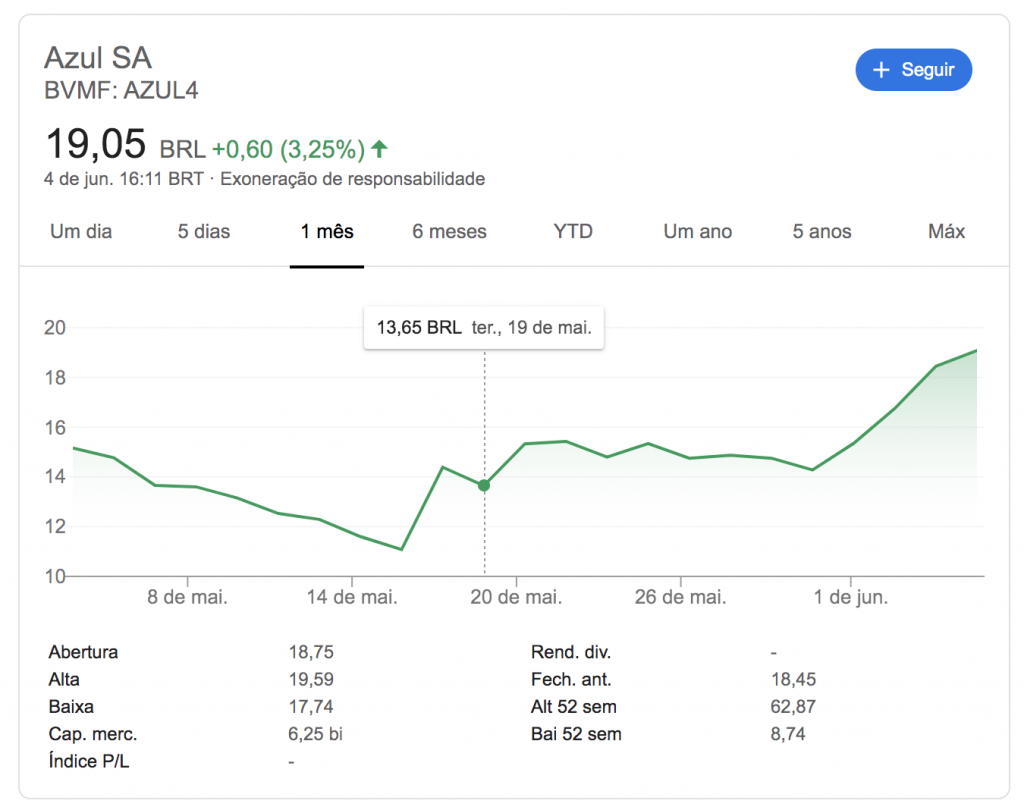Click the Seguir follow button
1024x810 pixels.
point(913,70)
